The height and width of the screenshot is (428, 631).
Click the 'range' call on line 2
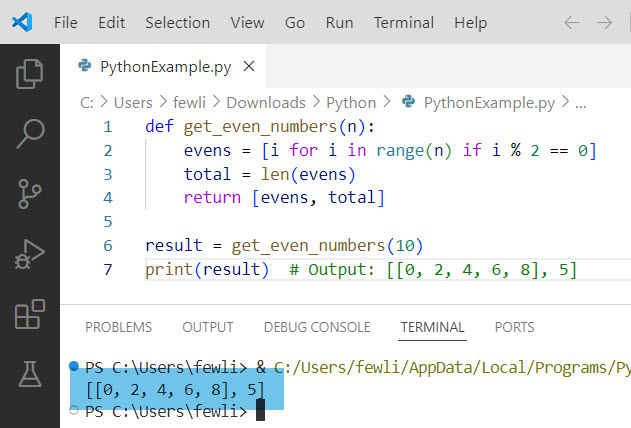pos(400,150)
